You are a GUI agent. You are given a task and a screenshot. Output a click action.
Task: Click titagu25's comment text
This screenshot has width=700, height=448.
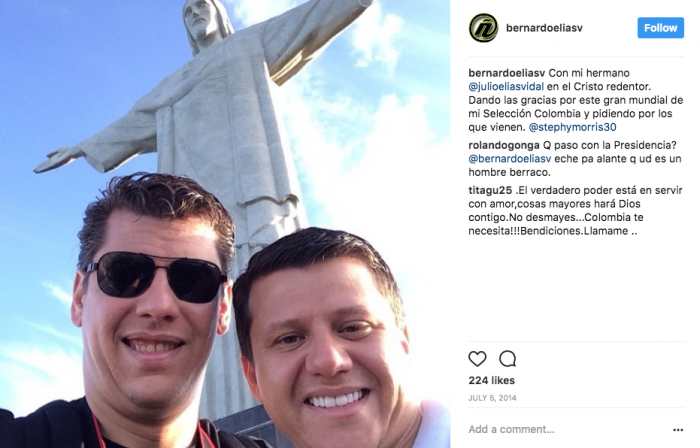[x=576, y=211]
